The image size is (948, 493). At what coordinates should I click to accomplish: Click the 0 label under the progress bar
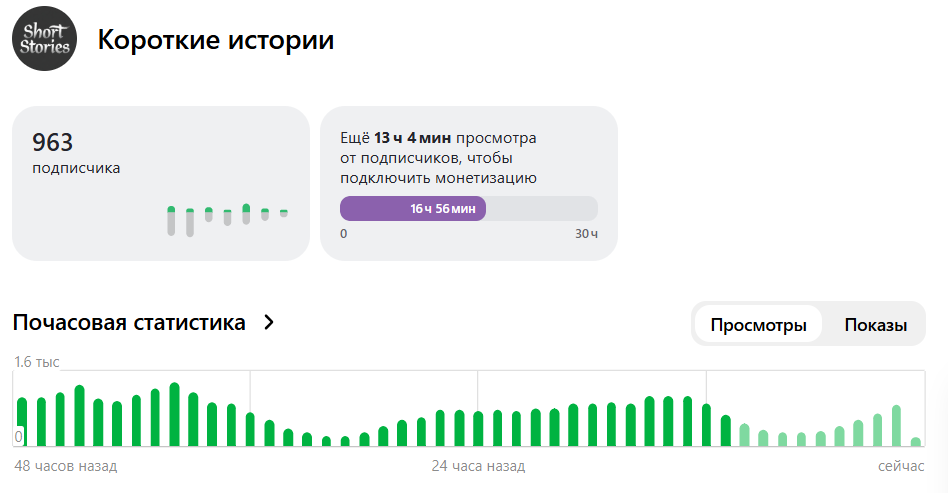pyautogui.click(x=344, y=234)
